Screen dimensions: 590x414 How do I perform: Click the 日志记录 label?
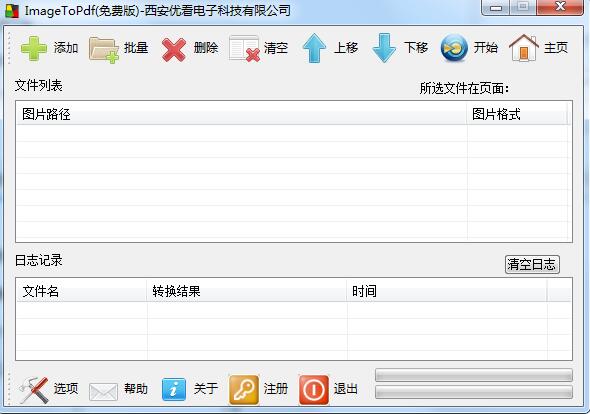pyautogui.click(x=39, y=260)
